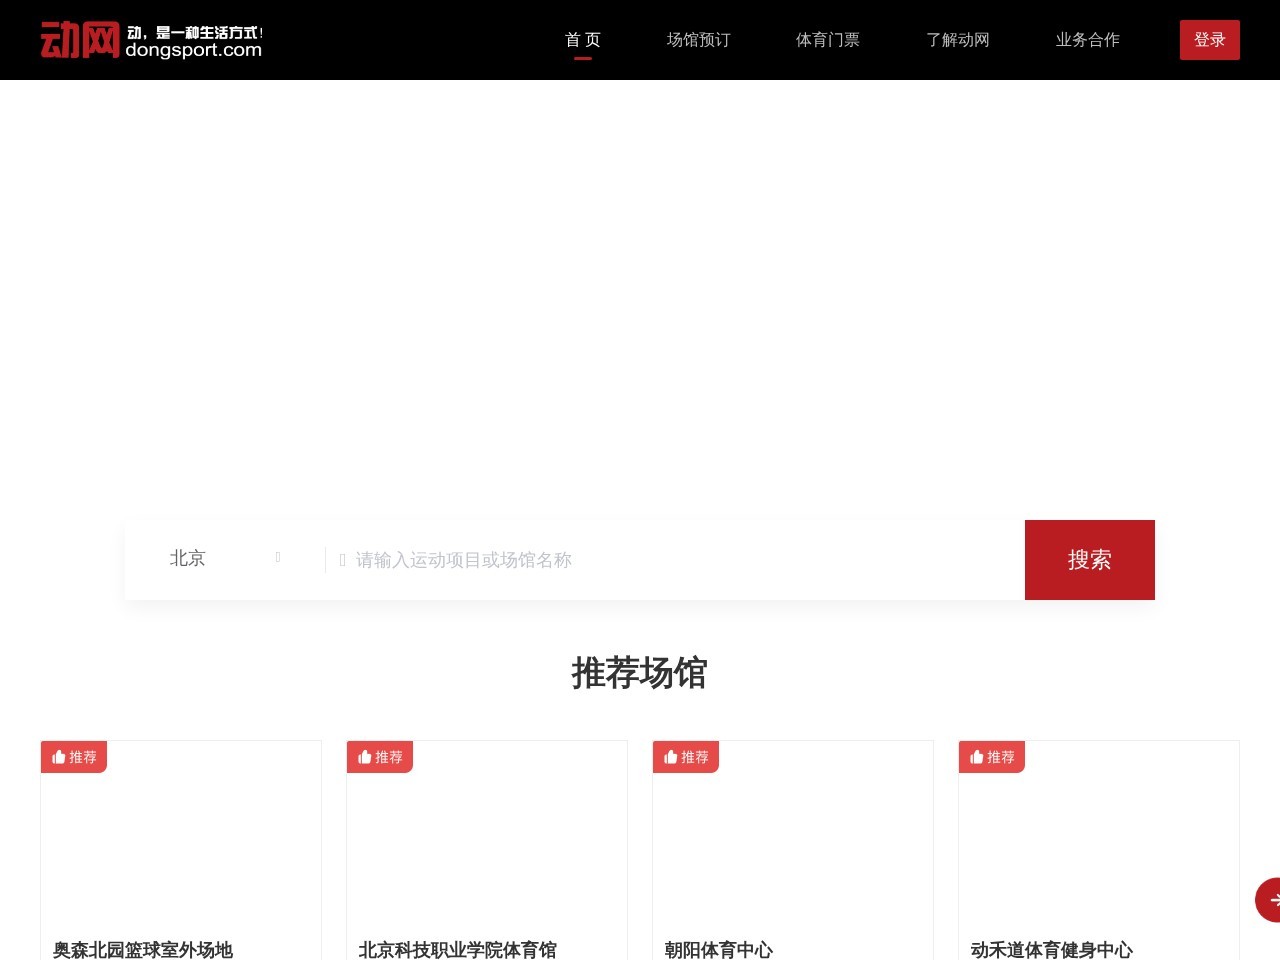1280x960 pixels.
Task: Click the 动网 dongsport logo
Action: coord(150,40)
